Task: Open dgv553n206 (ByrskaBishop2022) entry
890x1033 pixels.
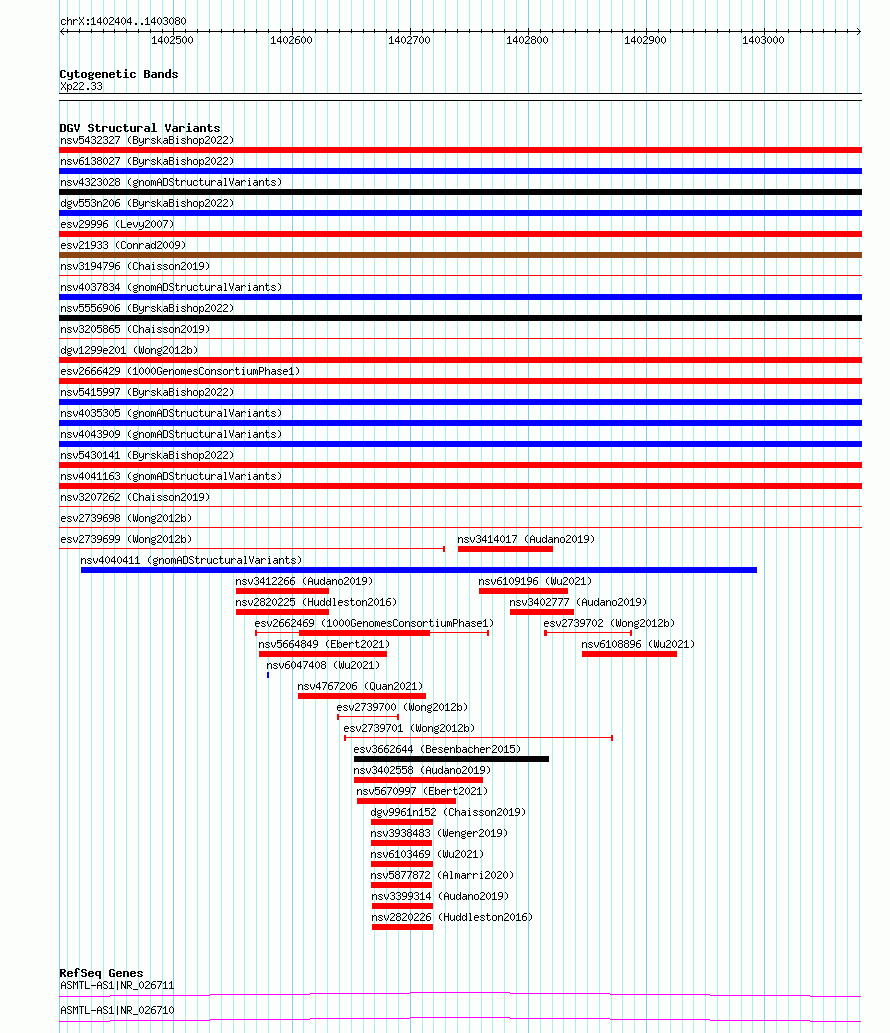Action: [147, 204]
